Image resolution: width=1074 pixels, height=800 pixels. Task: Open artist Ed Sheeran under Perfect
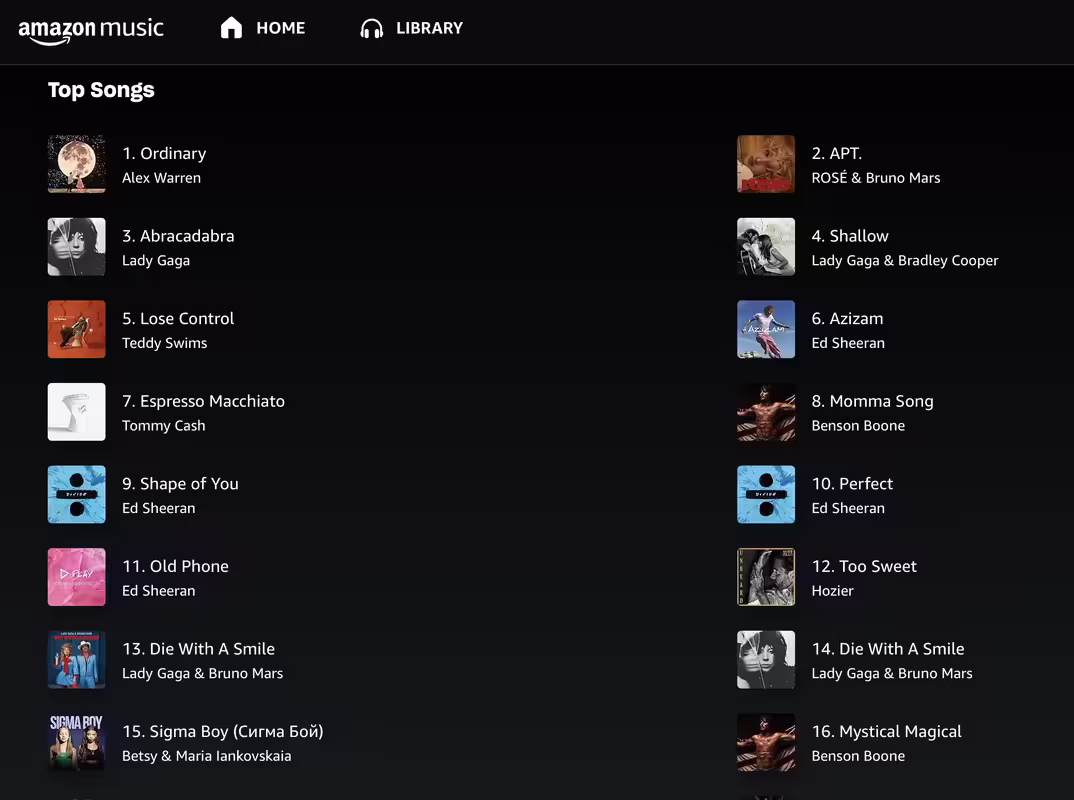848,508
